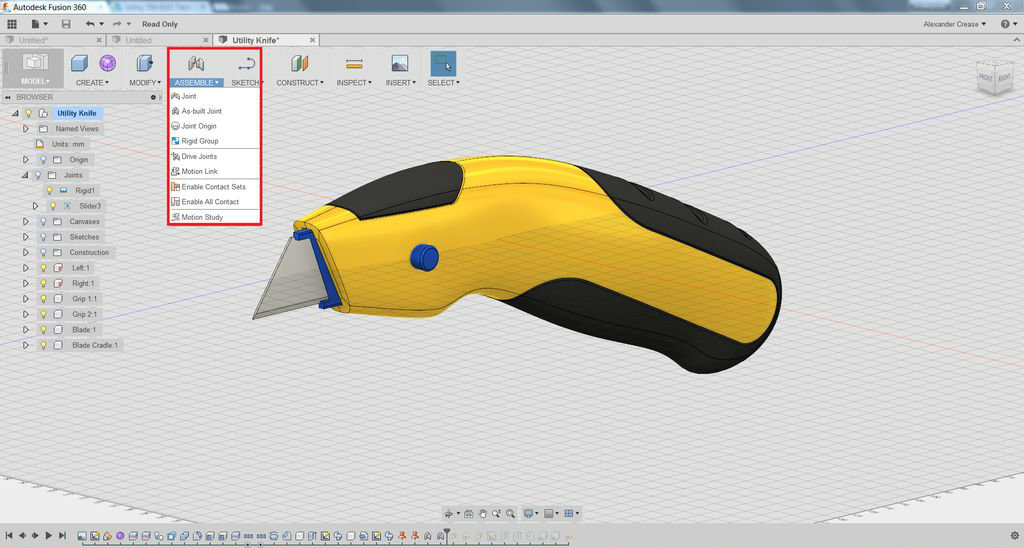1024x548 pixels.
Task: Click the Assemble joint icon in toolbar
Action: 196,63
